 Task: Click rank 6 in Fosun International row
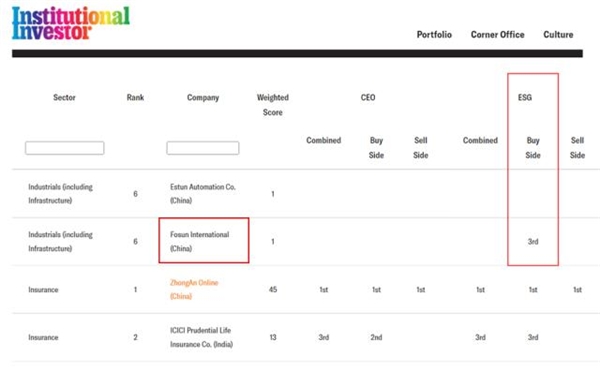pyautogui.click(x=135, y=241)
